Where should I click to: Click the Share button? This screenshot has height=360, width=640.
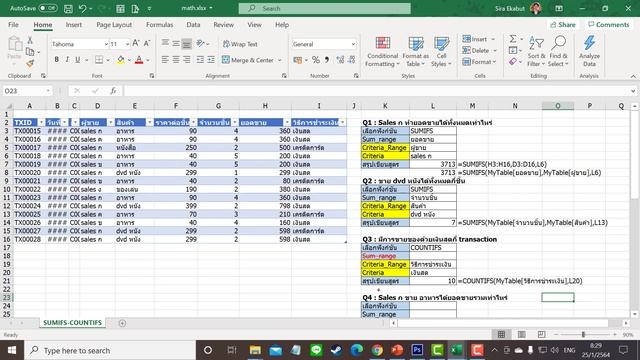point(562,24)
